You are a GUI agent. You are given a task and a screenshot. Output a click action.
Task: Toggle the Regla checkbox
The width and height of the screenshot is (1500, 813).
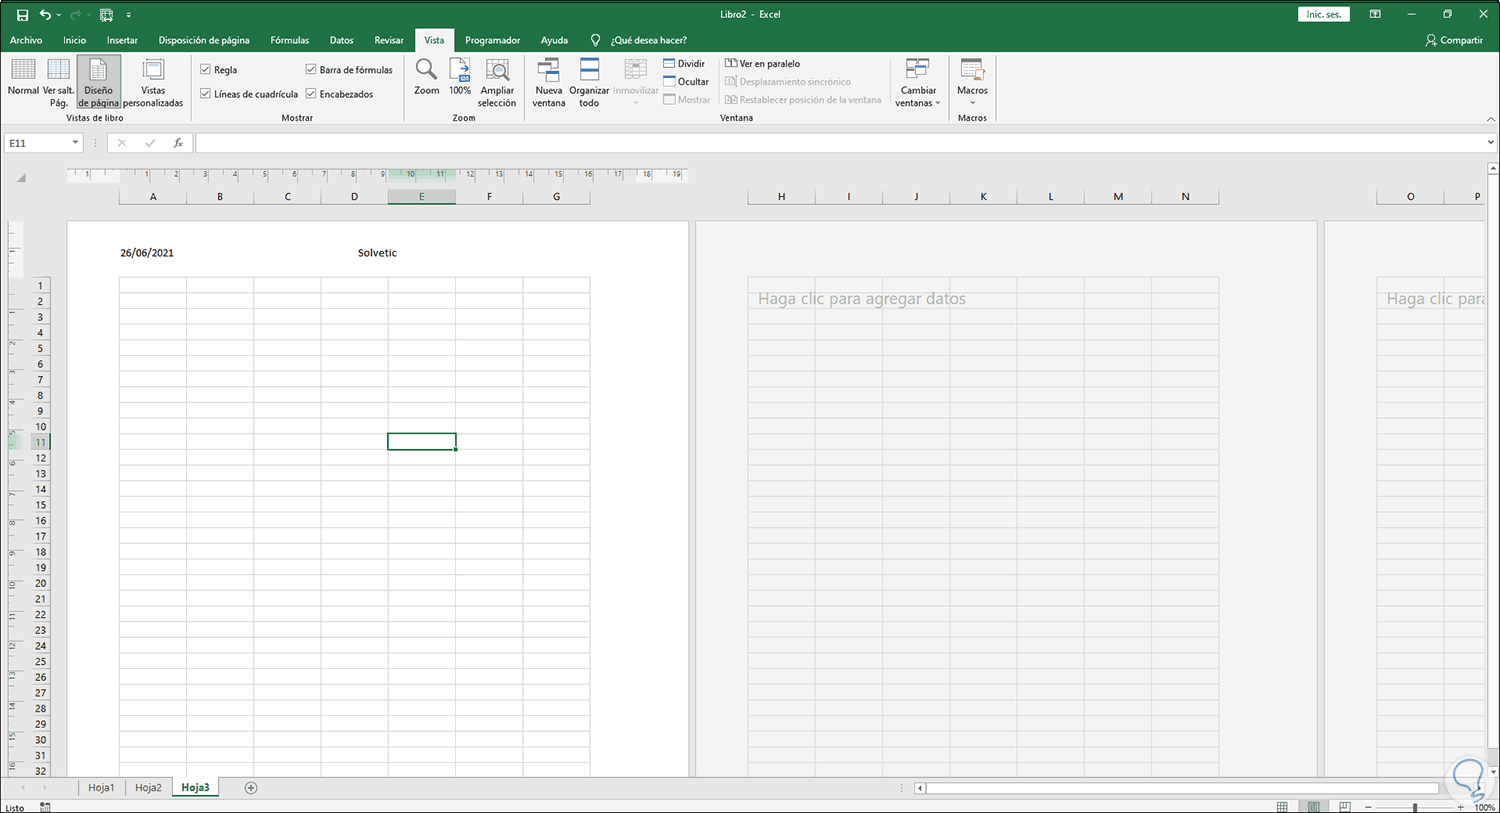(x=206, y=70)
